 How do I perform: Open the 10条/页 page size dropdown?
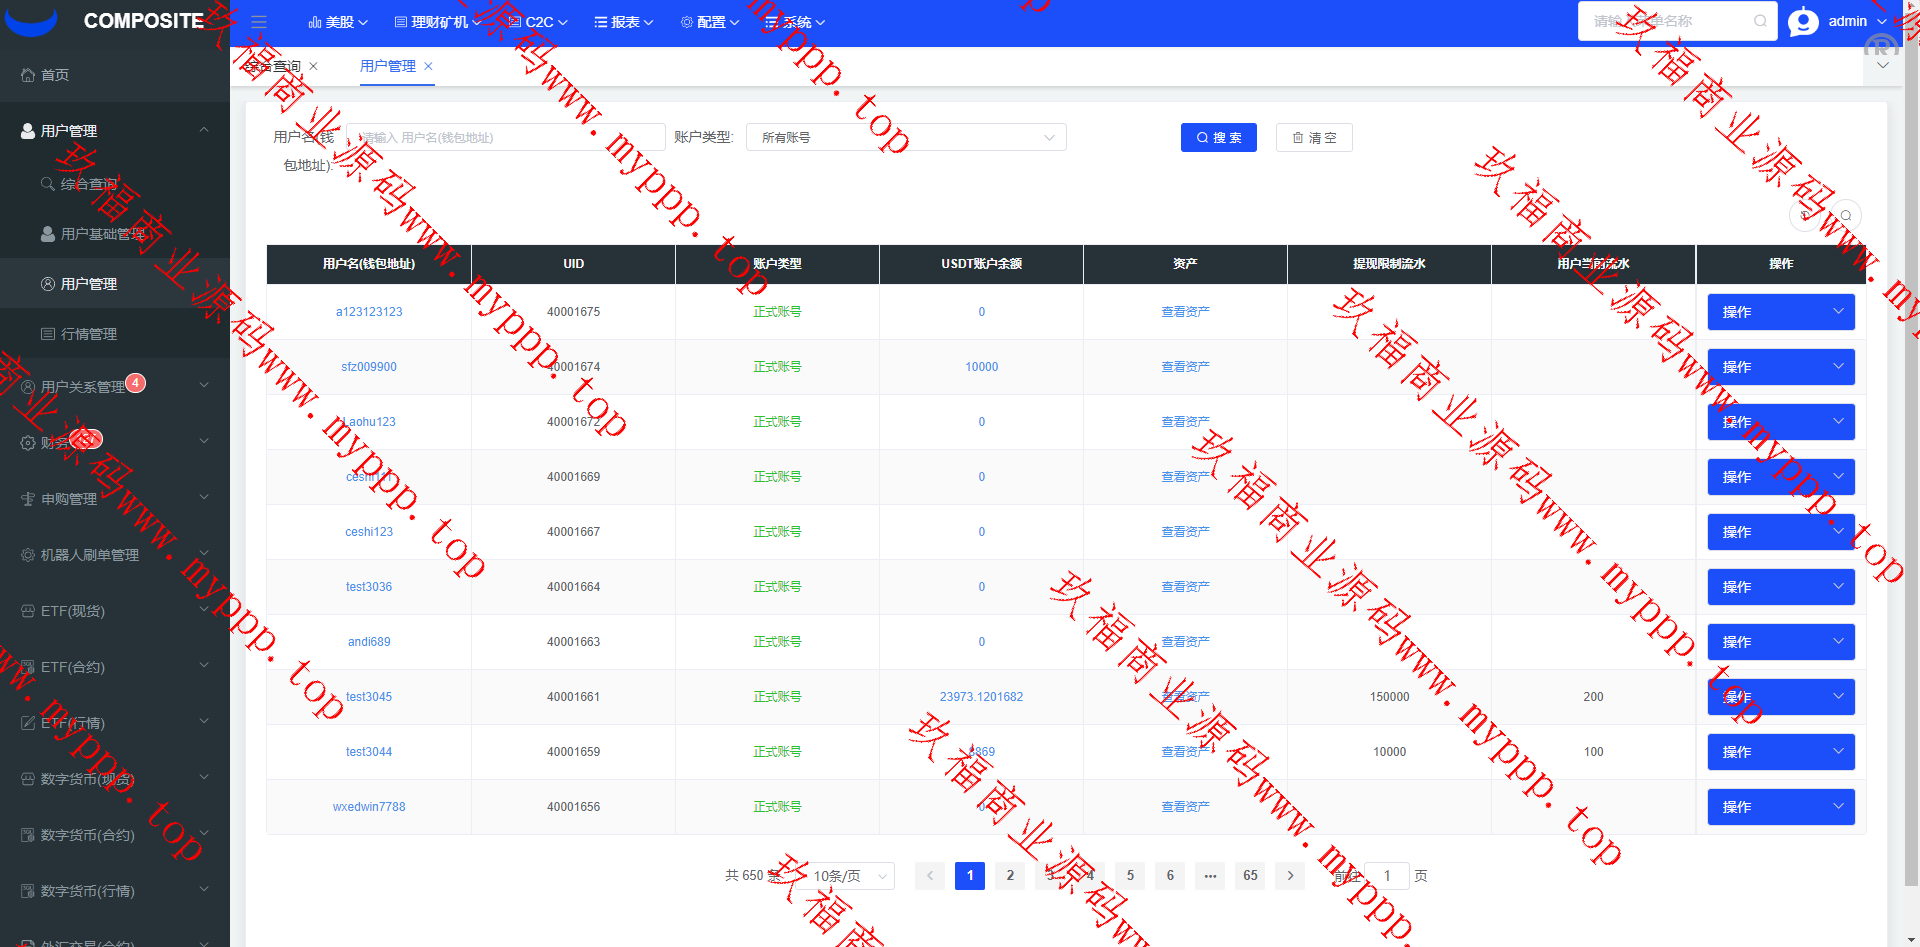(x=850, y=876)
